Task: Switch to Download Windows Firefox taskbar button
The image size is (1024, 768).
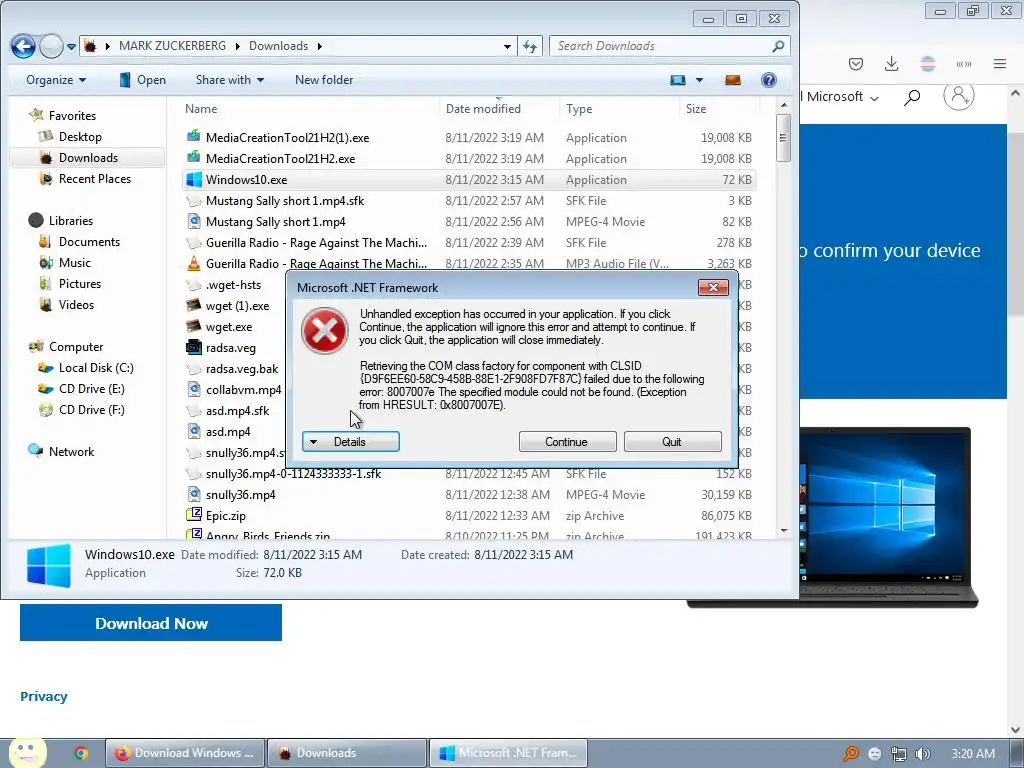Action: 185,753
